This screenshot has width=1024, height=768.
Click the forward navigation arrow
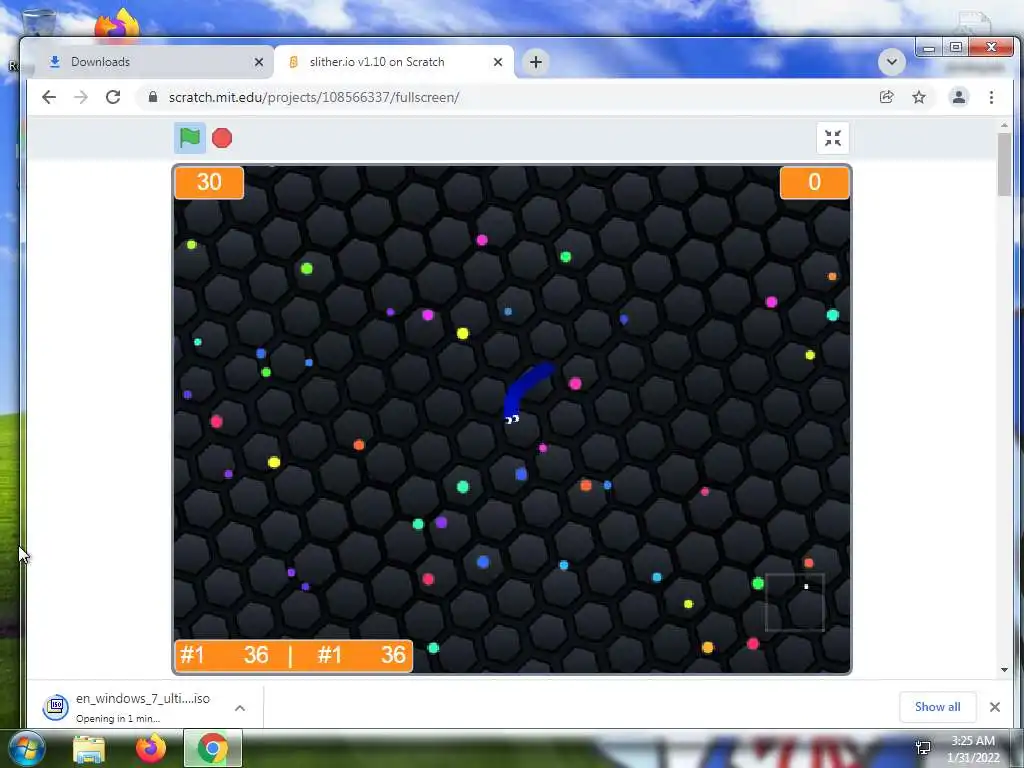point(81,97)
